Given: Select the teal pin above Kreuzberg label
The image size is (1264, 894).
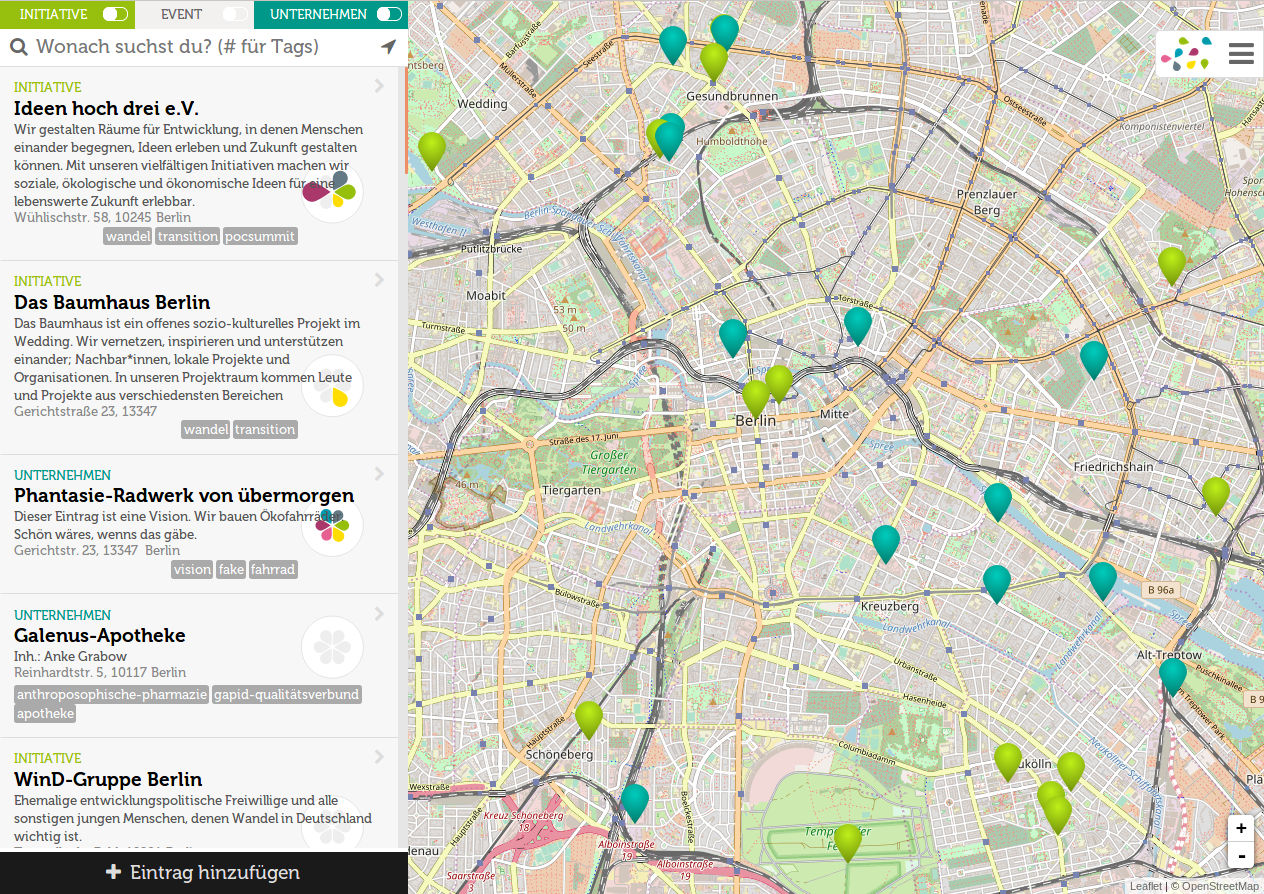Looking at the screenshot, I should 886,542.
